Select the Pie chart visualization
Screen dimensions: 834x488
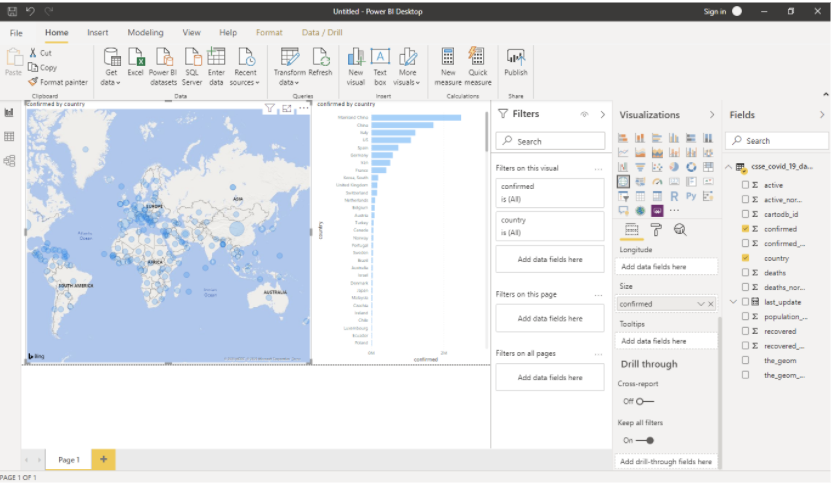click(x=674, y=167)
